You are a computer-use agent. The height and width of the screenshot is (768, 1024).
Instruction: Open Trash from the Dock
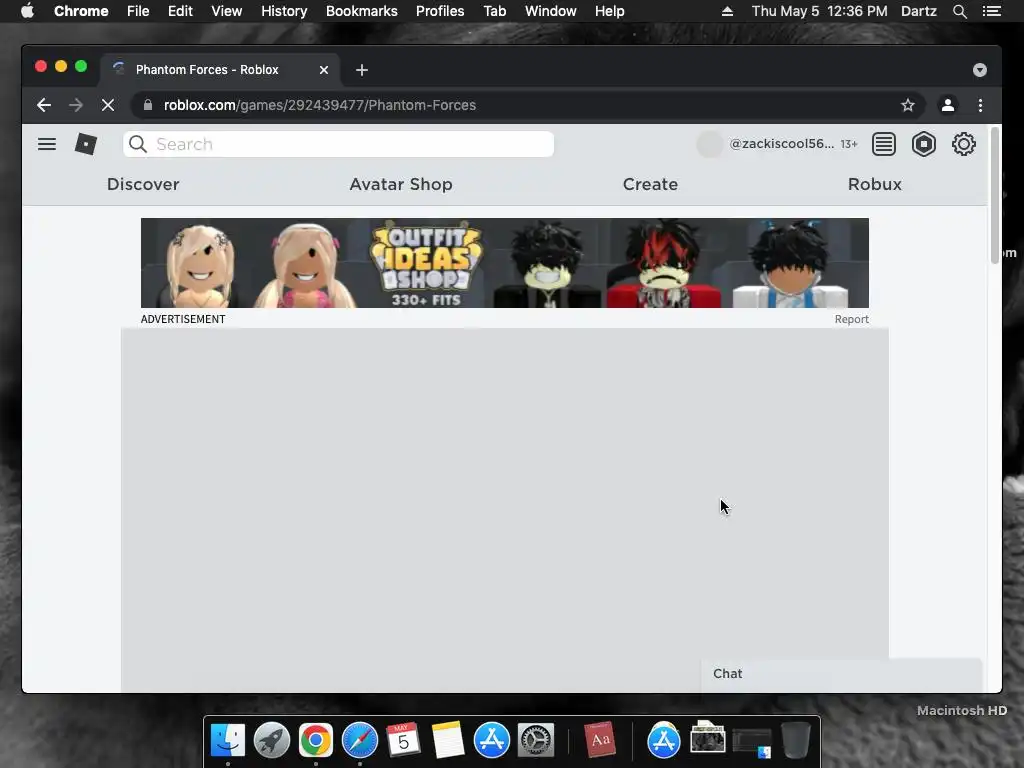pyautogui.click(x=795, y=741)
